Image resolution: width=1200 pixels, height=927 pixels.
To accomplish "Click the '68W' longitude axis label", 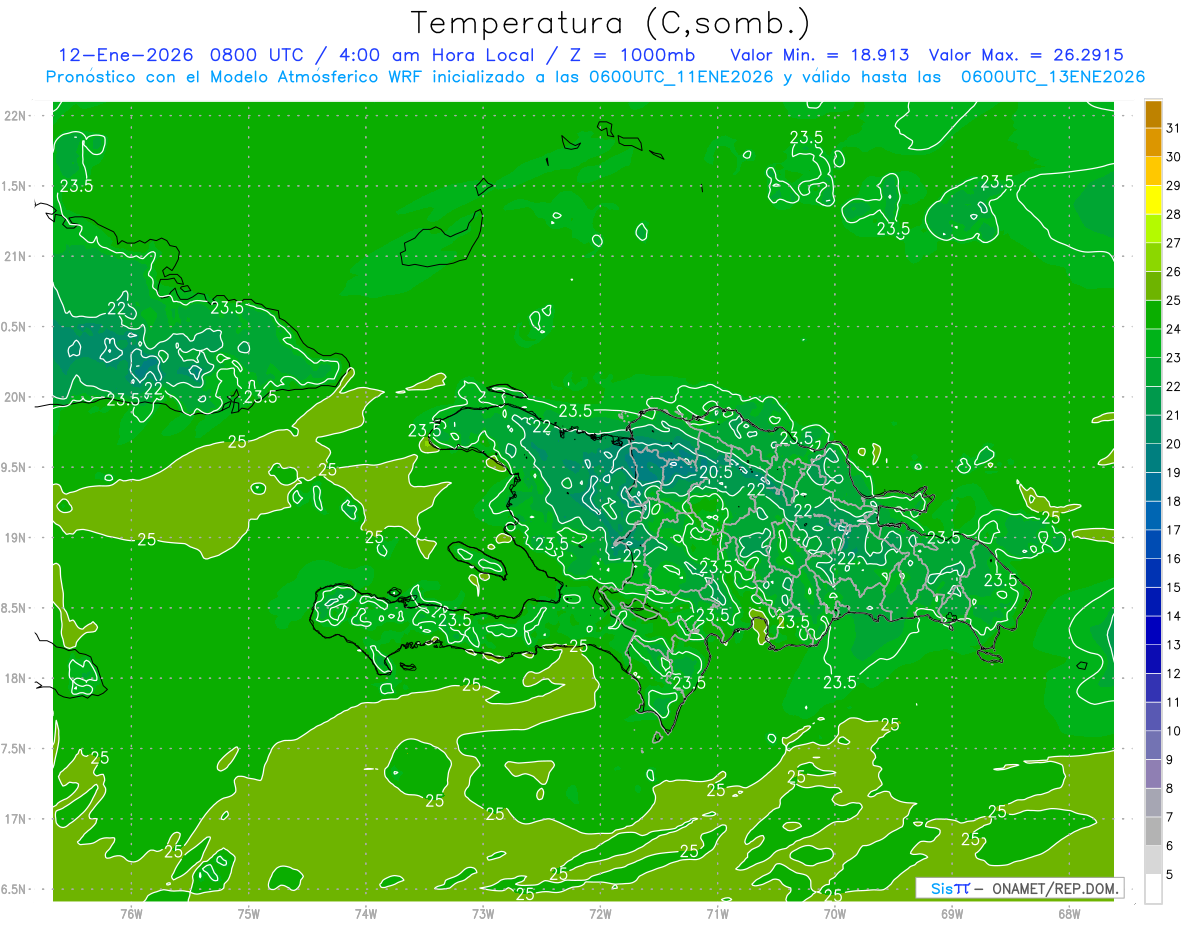I will [1069, 914].
